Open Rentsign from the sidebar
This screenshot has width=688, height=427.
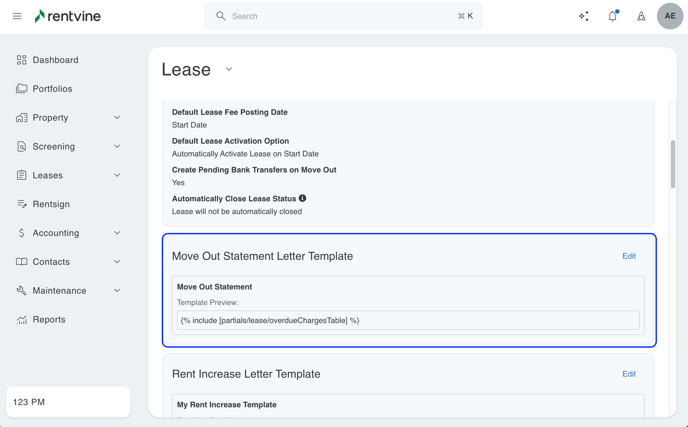pos(51,204)
